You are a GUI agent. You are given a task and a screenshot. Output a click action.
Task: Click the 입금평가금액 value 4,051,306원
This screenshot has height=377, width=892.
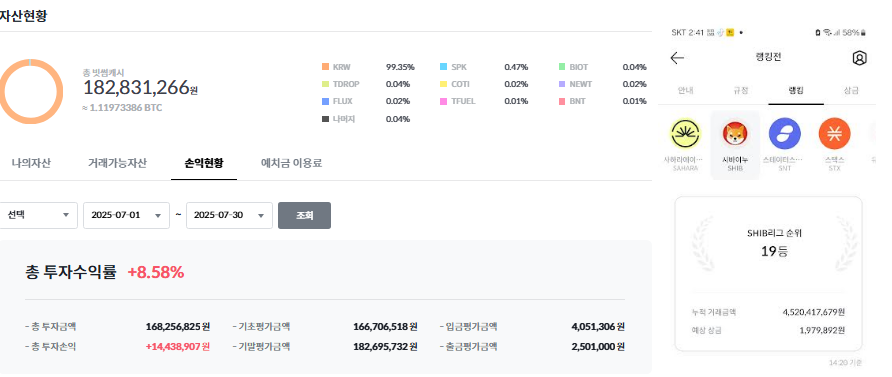tap(598, 327)
